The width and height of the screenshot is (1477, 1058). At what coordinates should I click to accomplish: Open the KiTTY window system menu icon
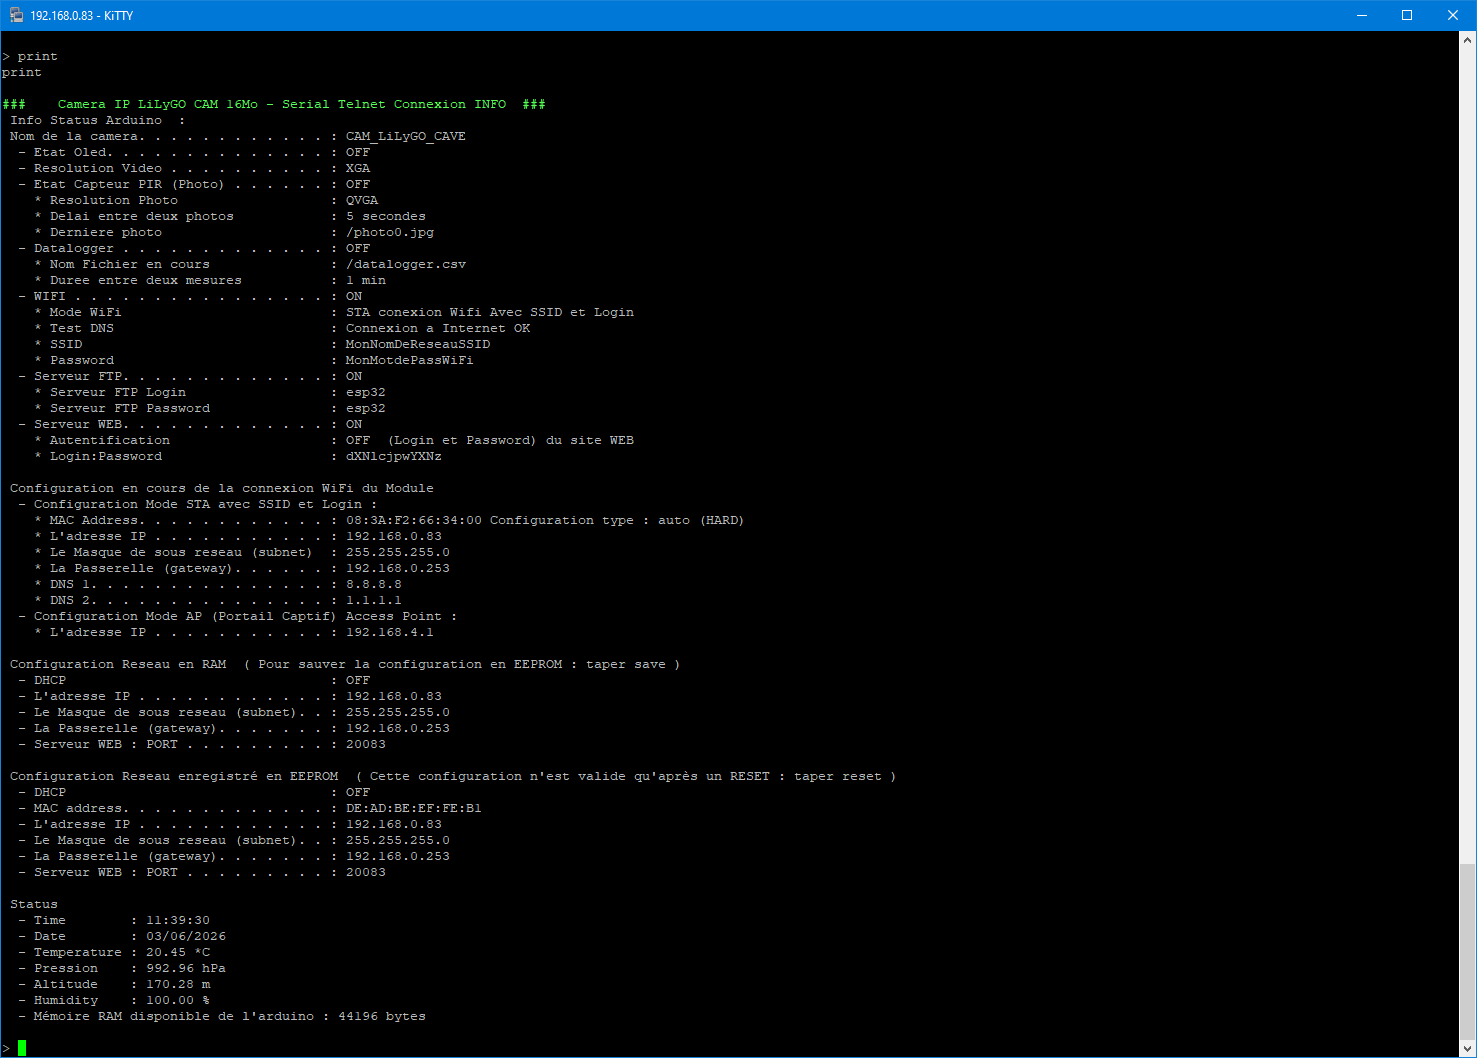[16, 15]
